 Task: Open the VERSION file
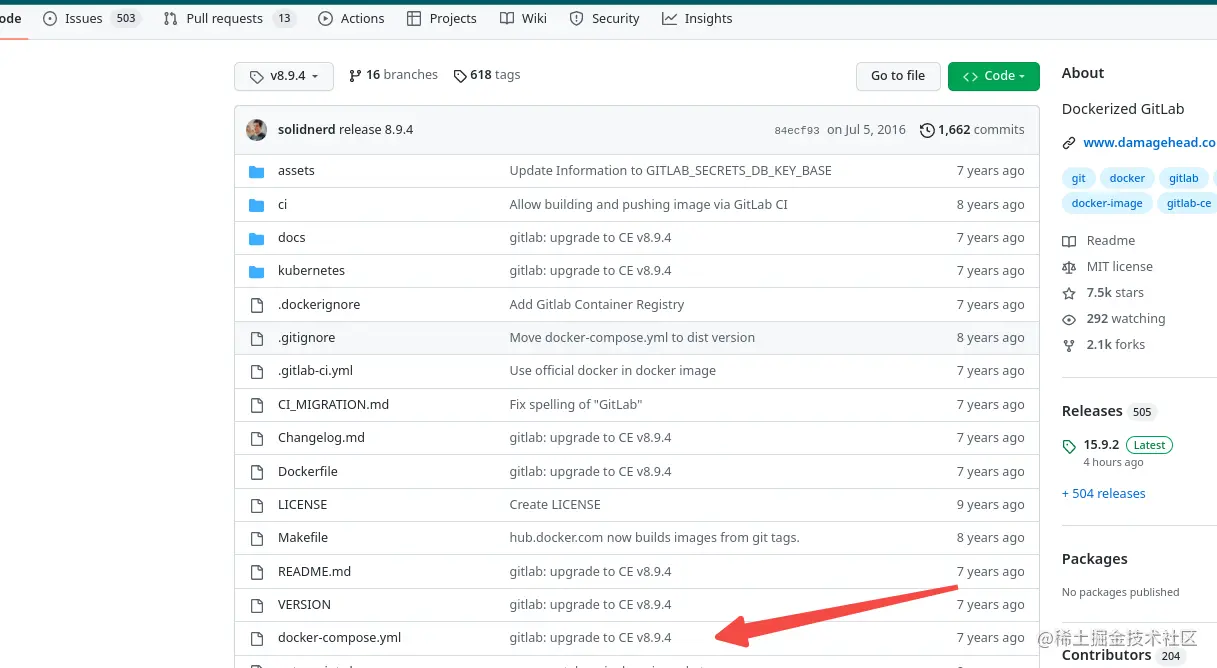click(304, 605)
